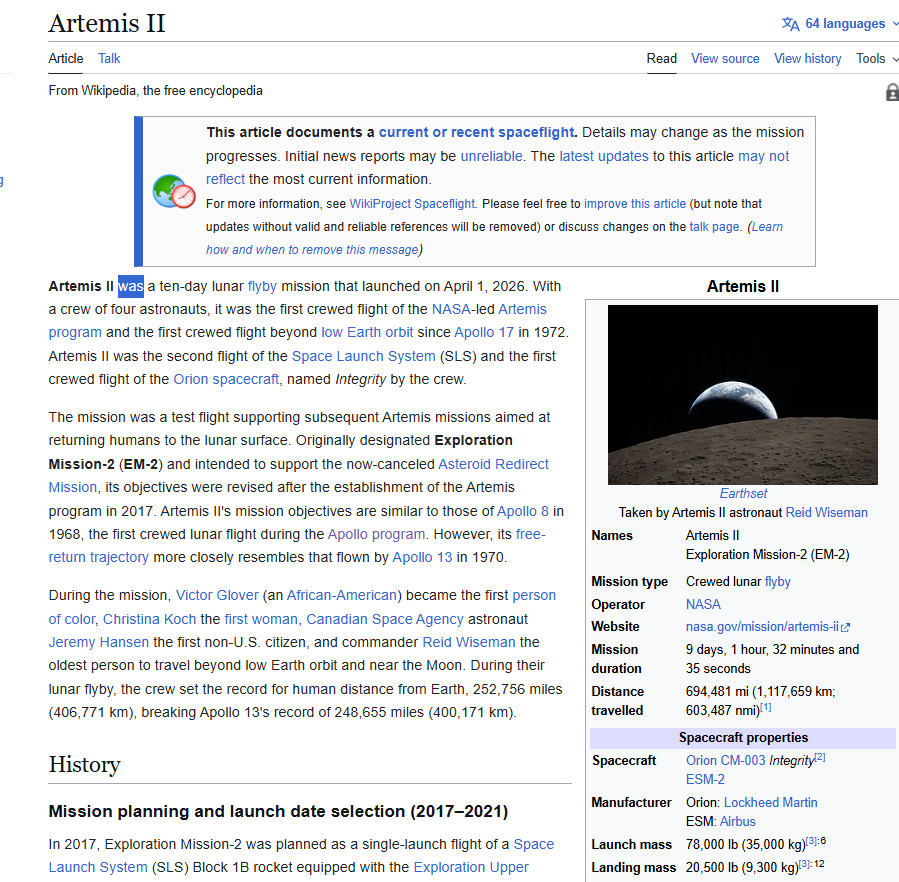Click the View source tab

tap(725, 59)
